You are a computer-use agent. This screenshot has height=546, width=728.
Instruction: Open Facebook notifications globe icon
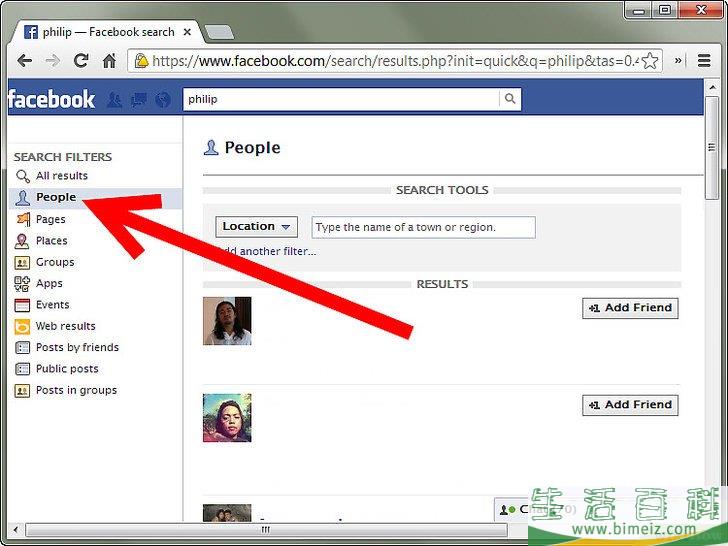pyautogui.click(x=163, y=99)
